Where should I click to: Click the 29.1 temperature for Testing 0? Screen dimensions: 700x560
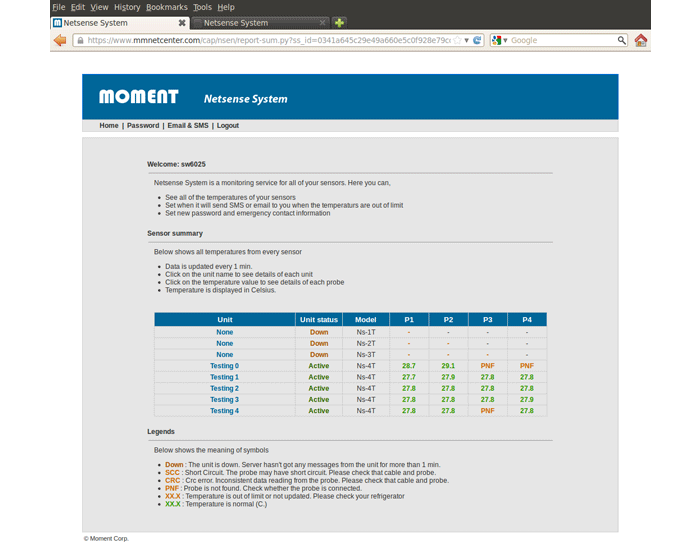pos(448,366)
